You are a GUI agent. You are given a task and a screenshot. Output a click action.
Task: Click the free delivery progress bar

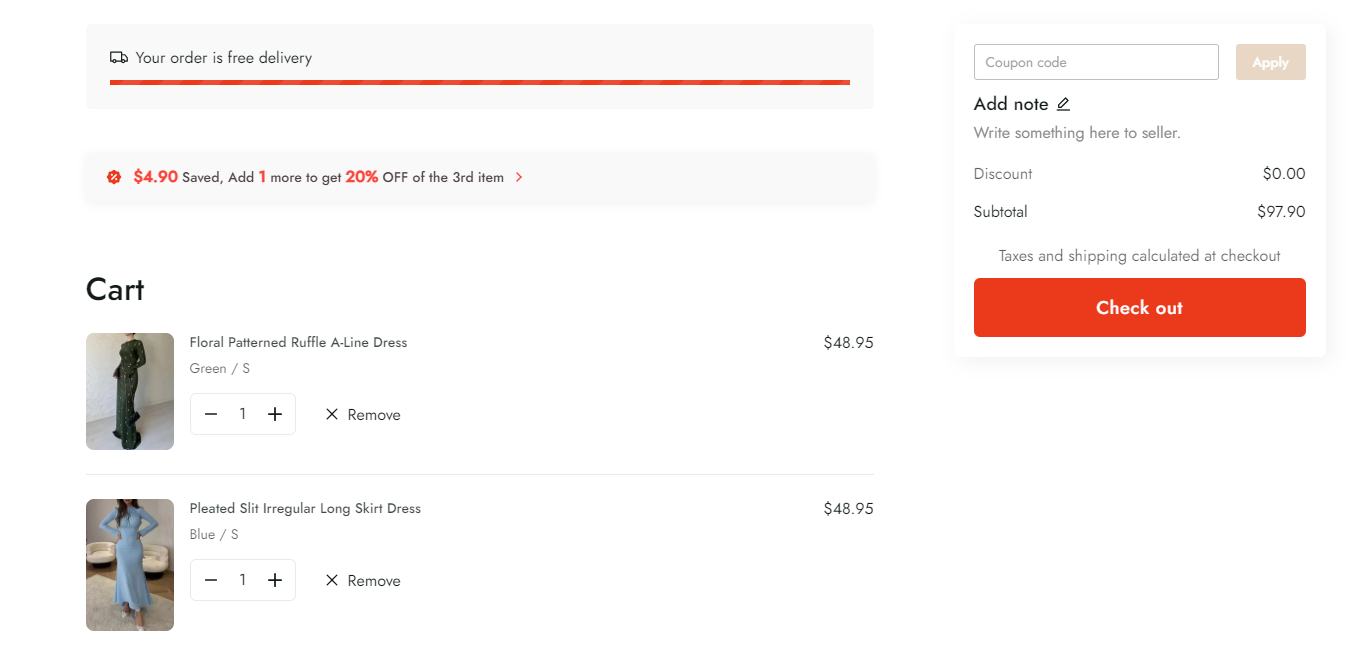pyautogui.click(x=480, y=82)
